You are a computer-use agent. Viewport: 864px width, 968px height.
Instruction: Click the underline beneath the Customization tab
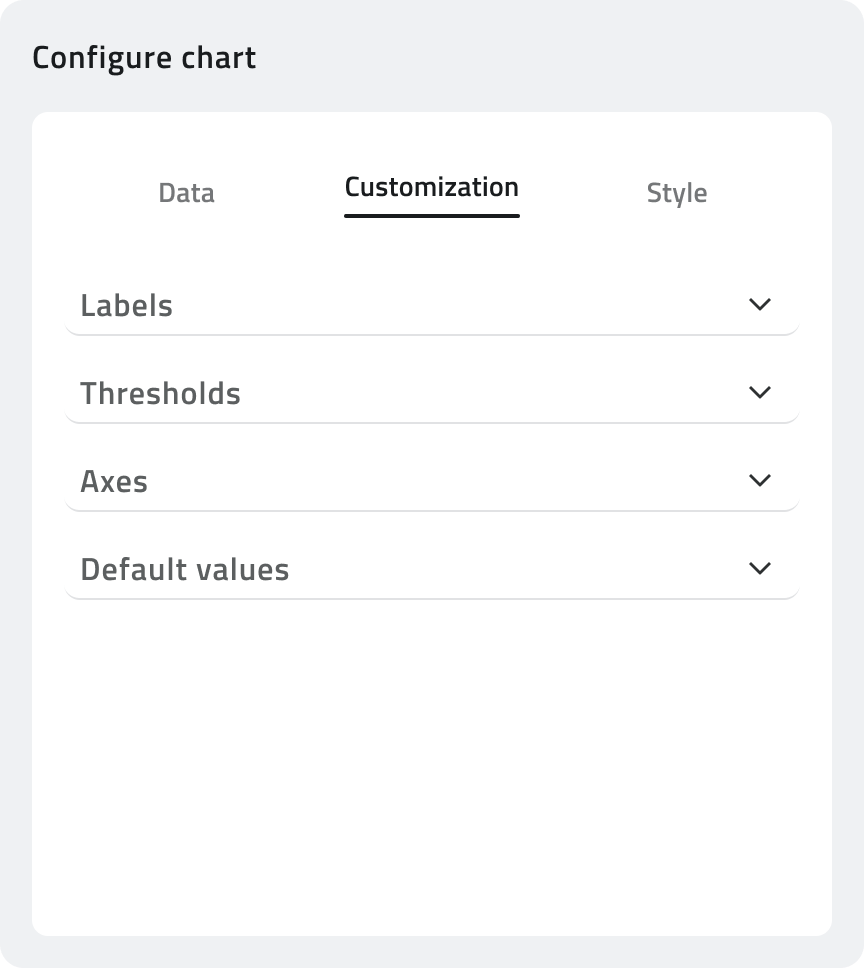[431, 215]
